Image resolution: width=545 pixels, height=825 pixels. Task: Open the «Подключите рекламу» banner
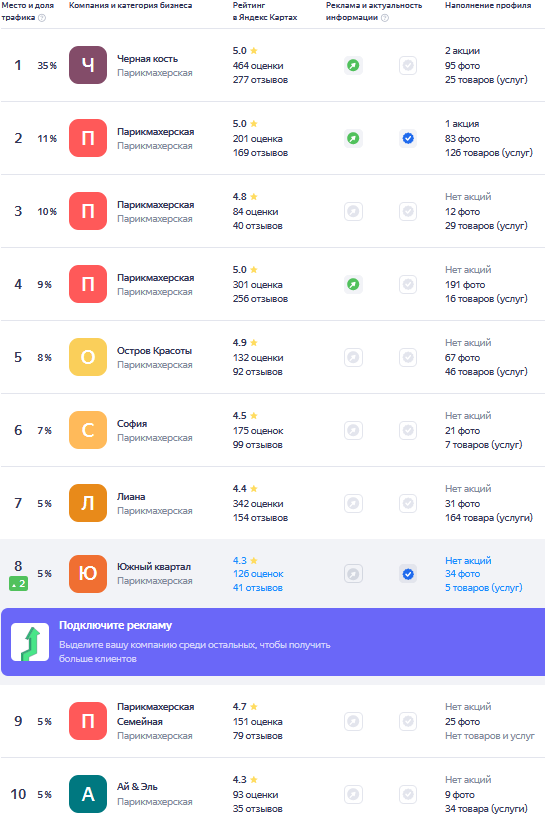click(x=273, y=642)
